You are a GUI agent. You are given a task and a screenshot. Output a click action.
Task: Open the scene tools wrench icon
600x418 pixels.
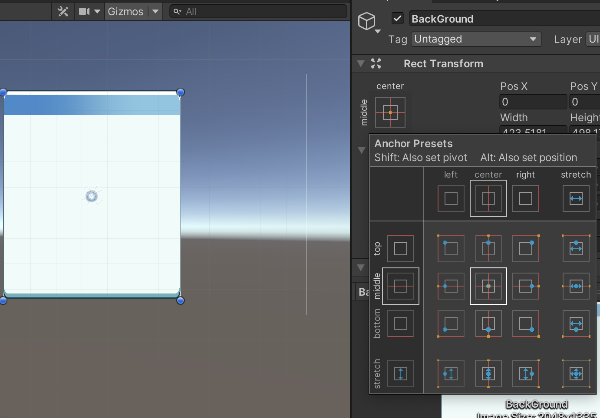point(63,11)
